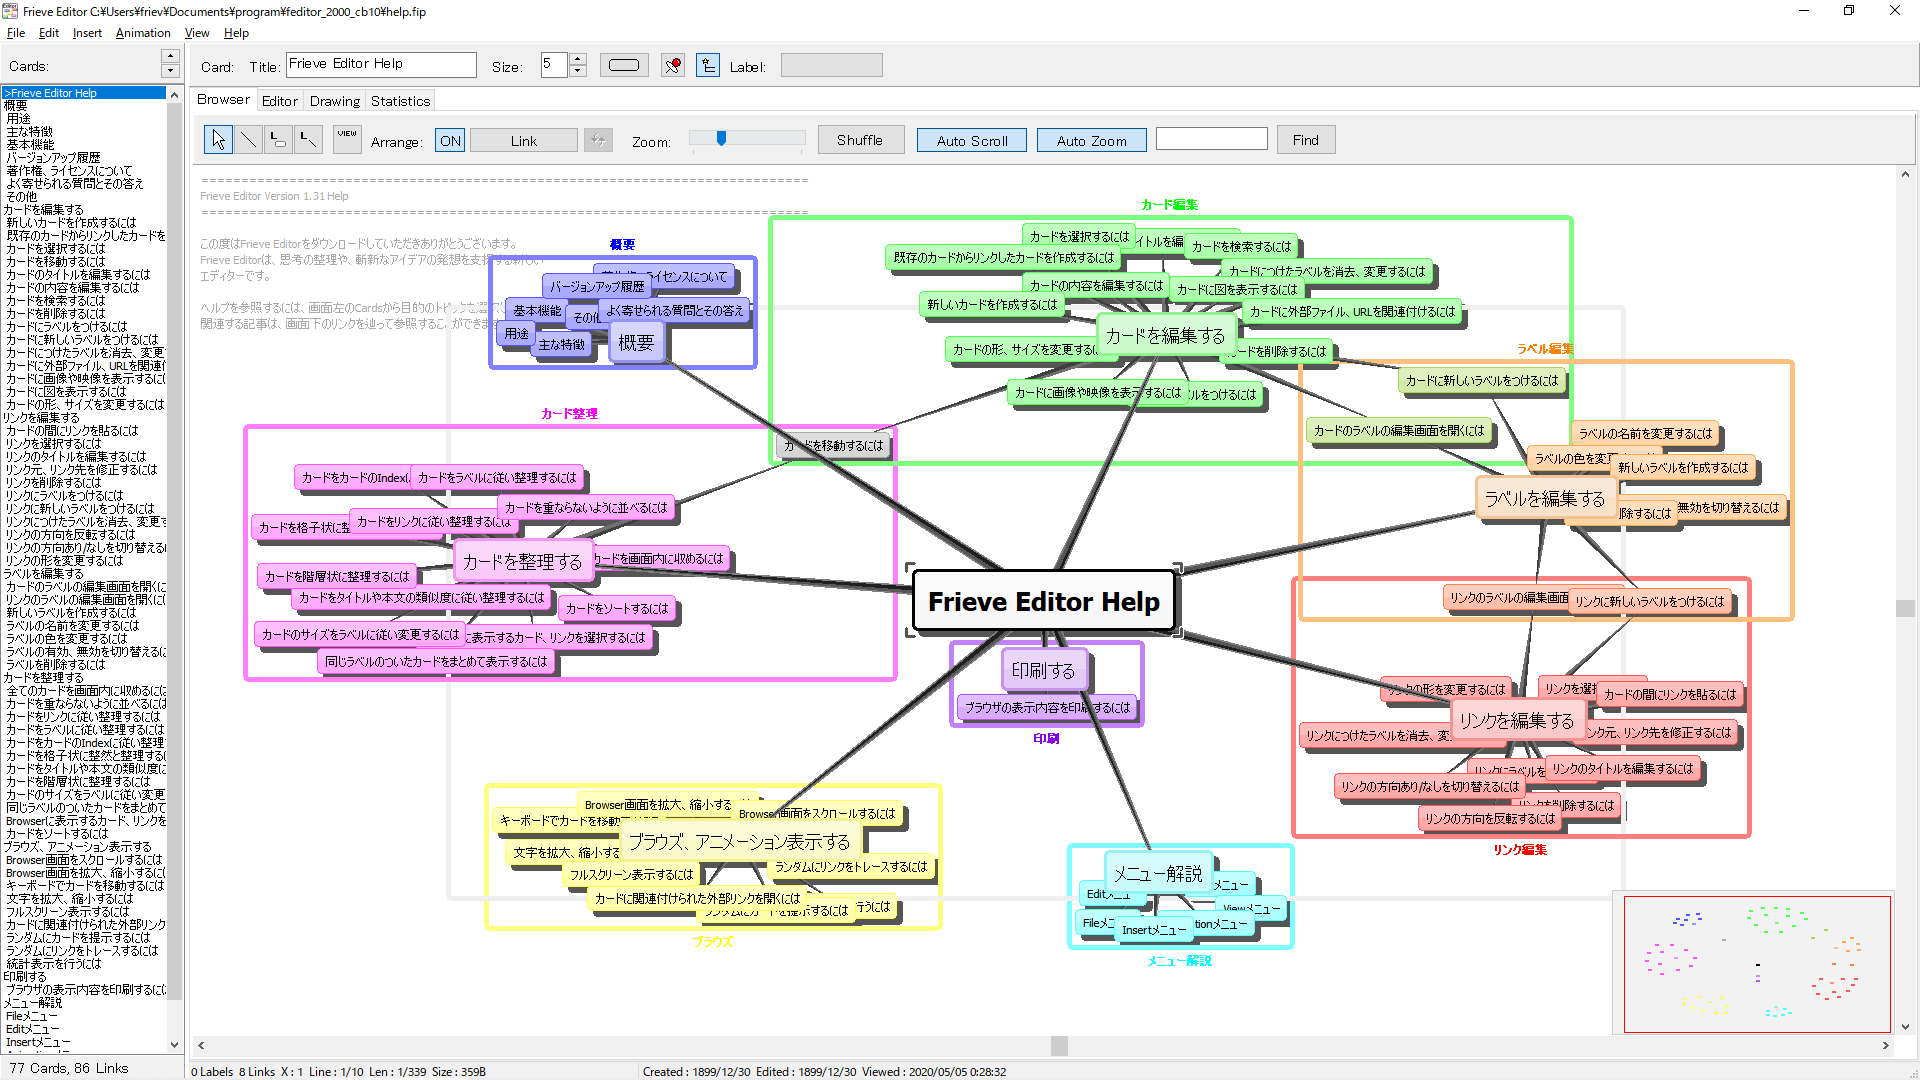Activate the VIEW tool button
The width and height of the screenshot is (1920, 1080).
(346, 139)
